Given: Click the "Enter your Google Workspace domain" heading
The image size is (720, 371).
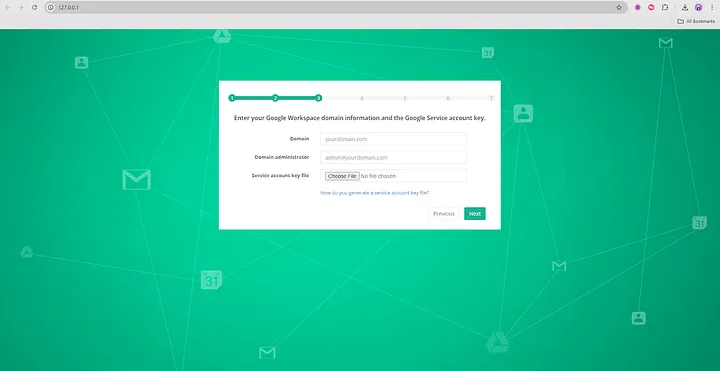Looking at the screenshot, I should (360, 118).
